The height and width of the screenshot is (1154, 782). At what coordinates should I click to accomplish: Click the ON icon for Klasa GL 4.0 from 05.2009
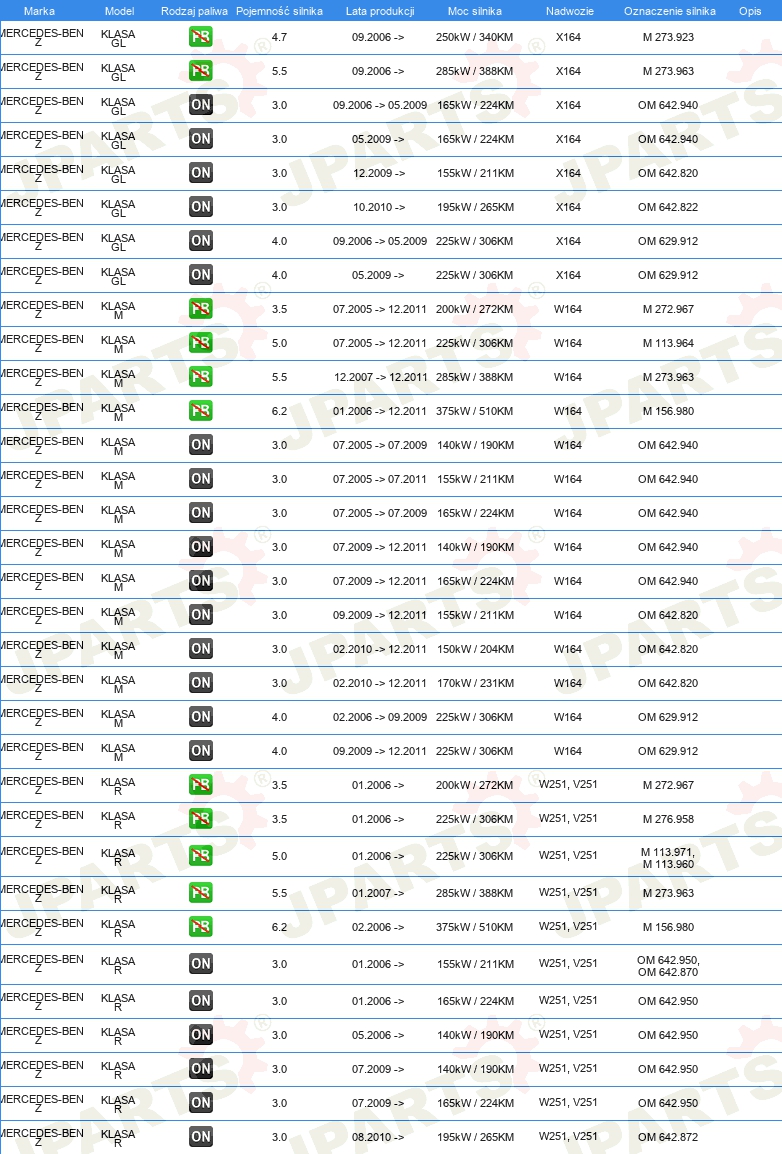click(x=200, y=275)
